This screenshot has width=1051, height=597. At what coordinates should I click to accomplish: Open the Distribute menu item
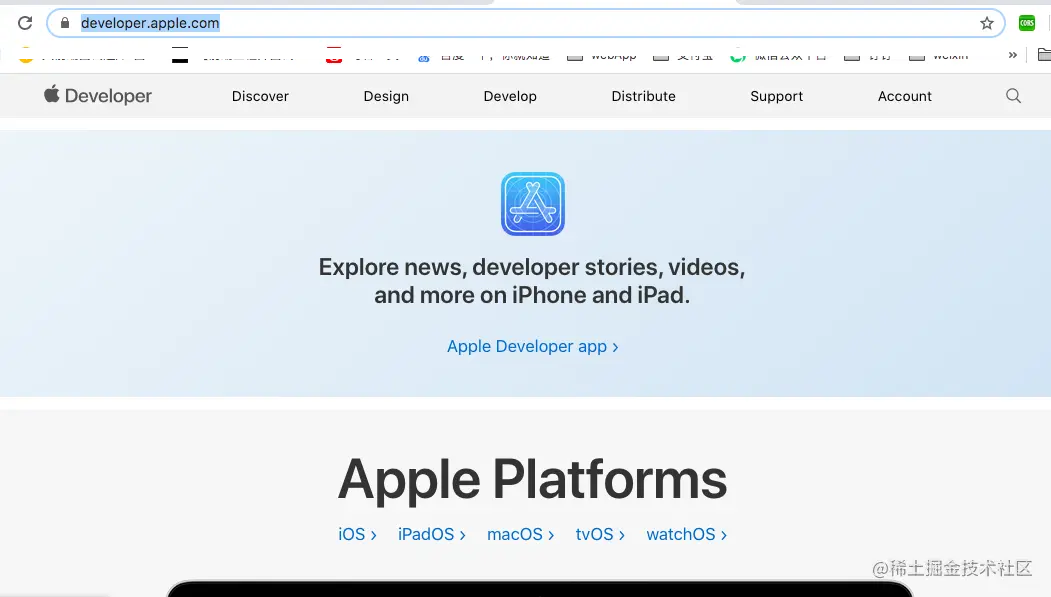[643, 96]
